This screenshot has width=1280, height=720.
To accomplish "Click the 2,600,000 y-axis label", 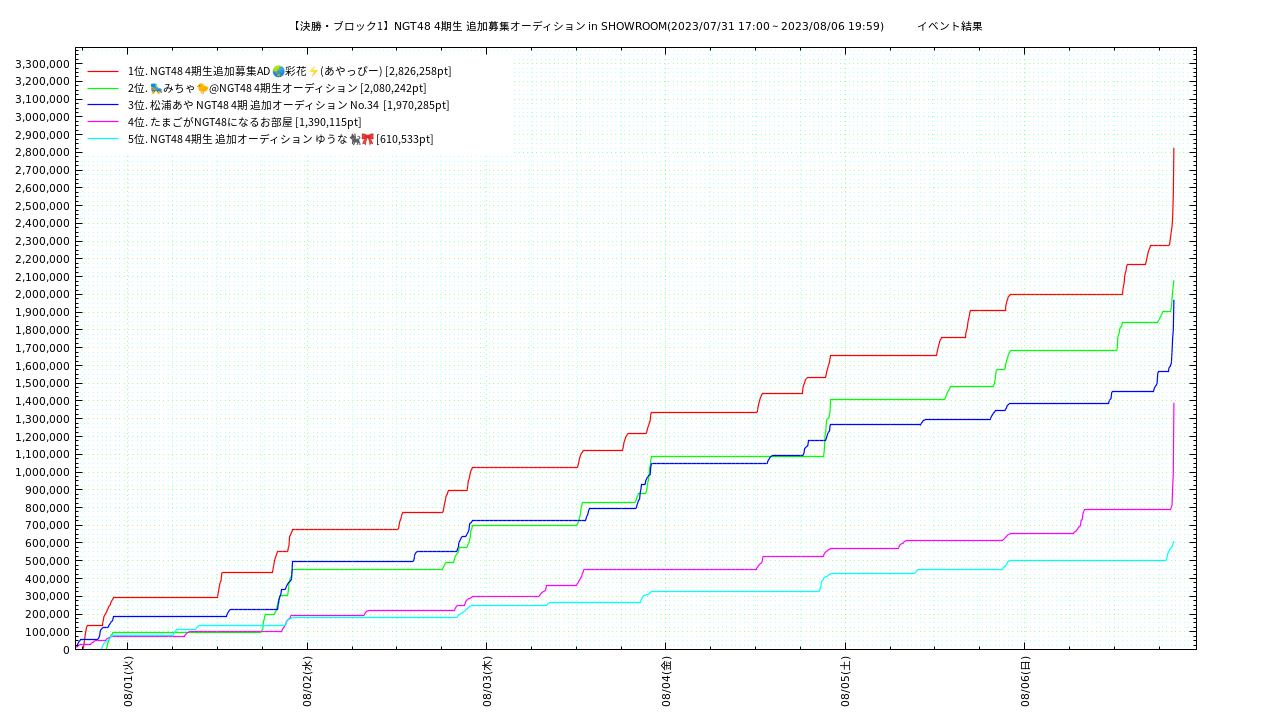I will pos(42,188).
